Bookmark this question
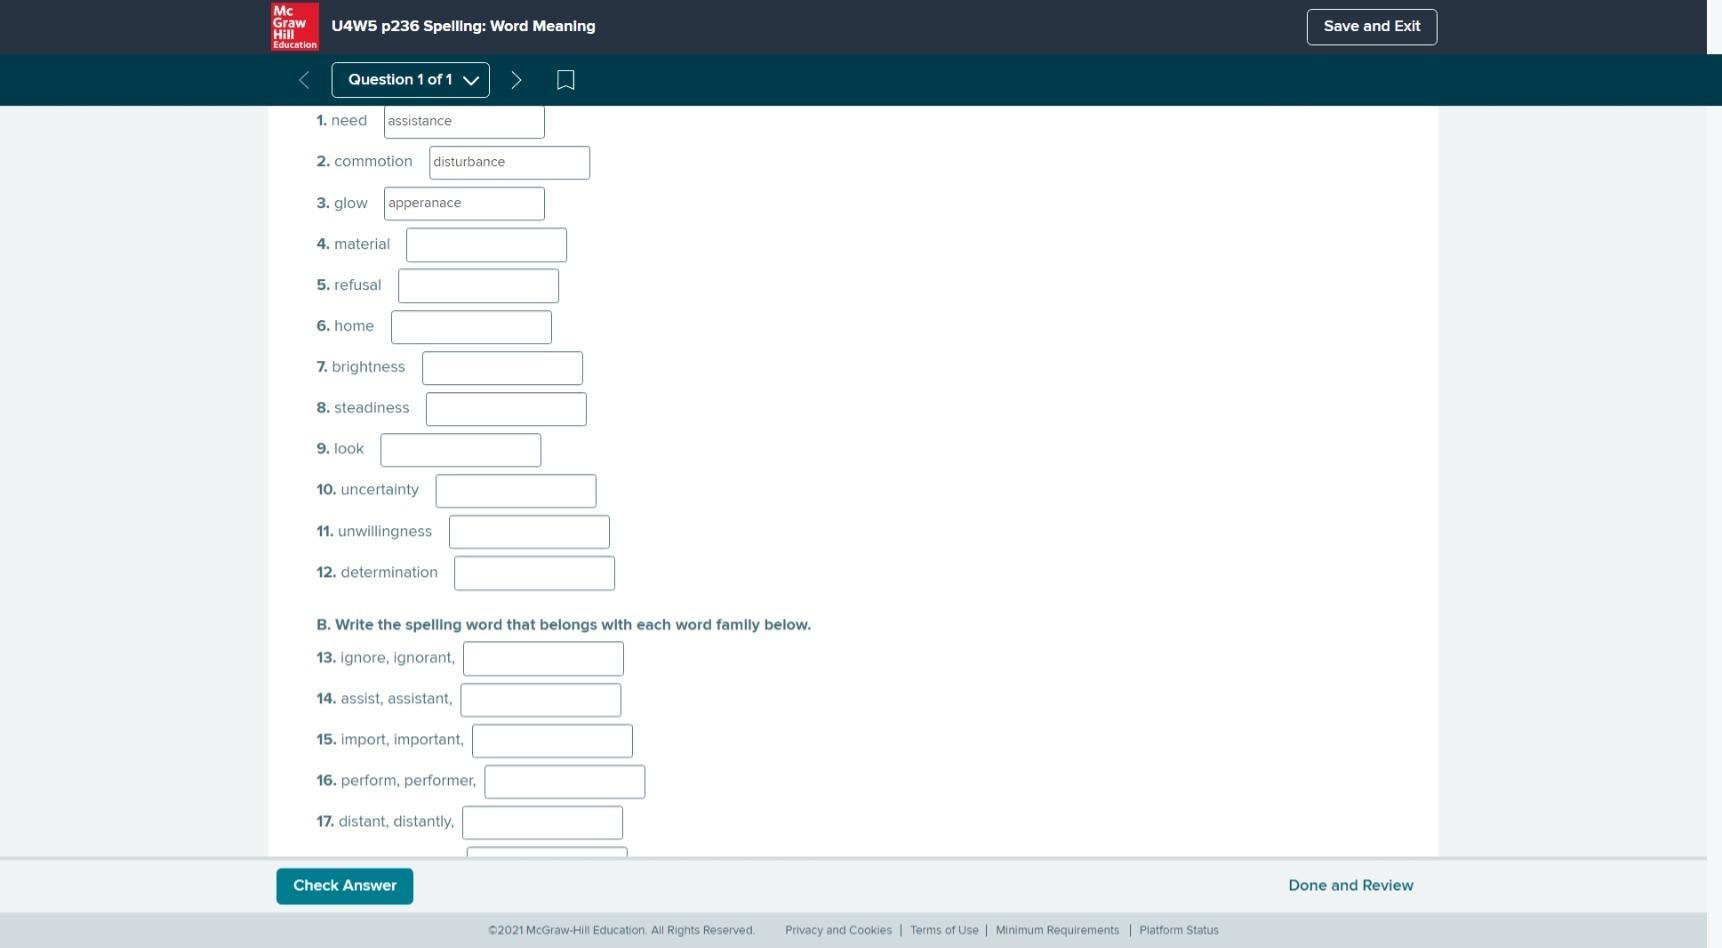 click(565, 80)
